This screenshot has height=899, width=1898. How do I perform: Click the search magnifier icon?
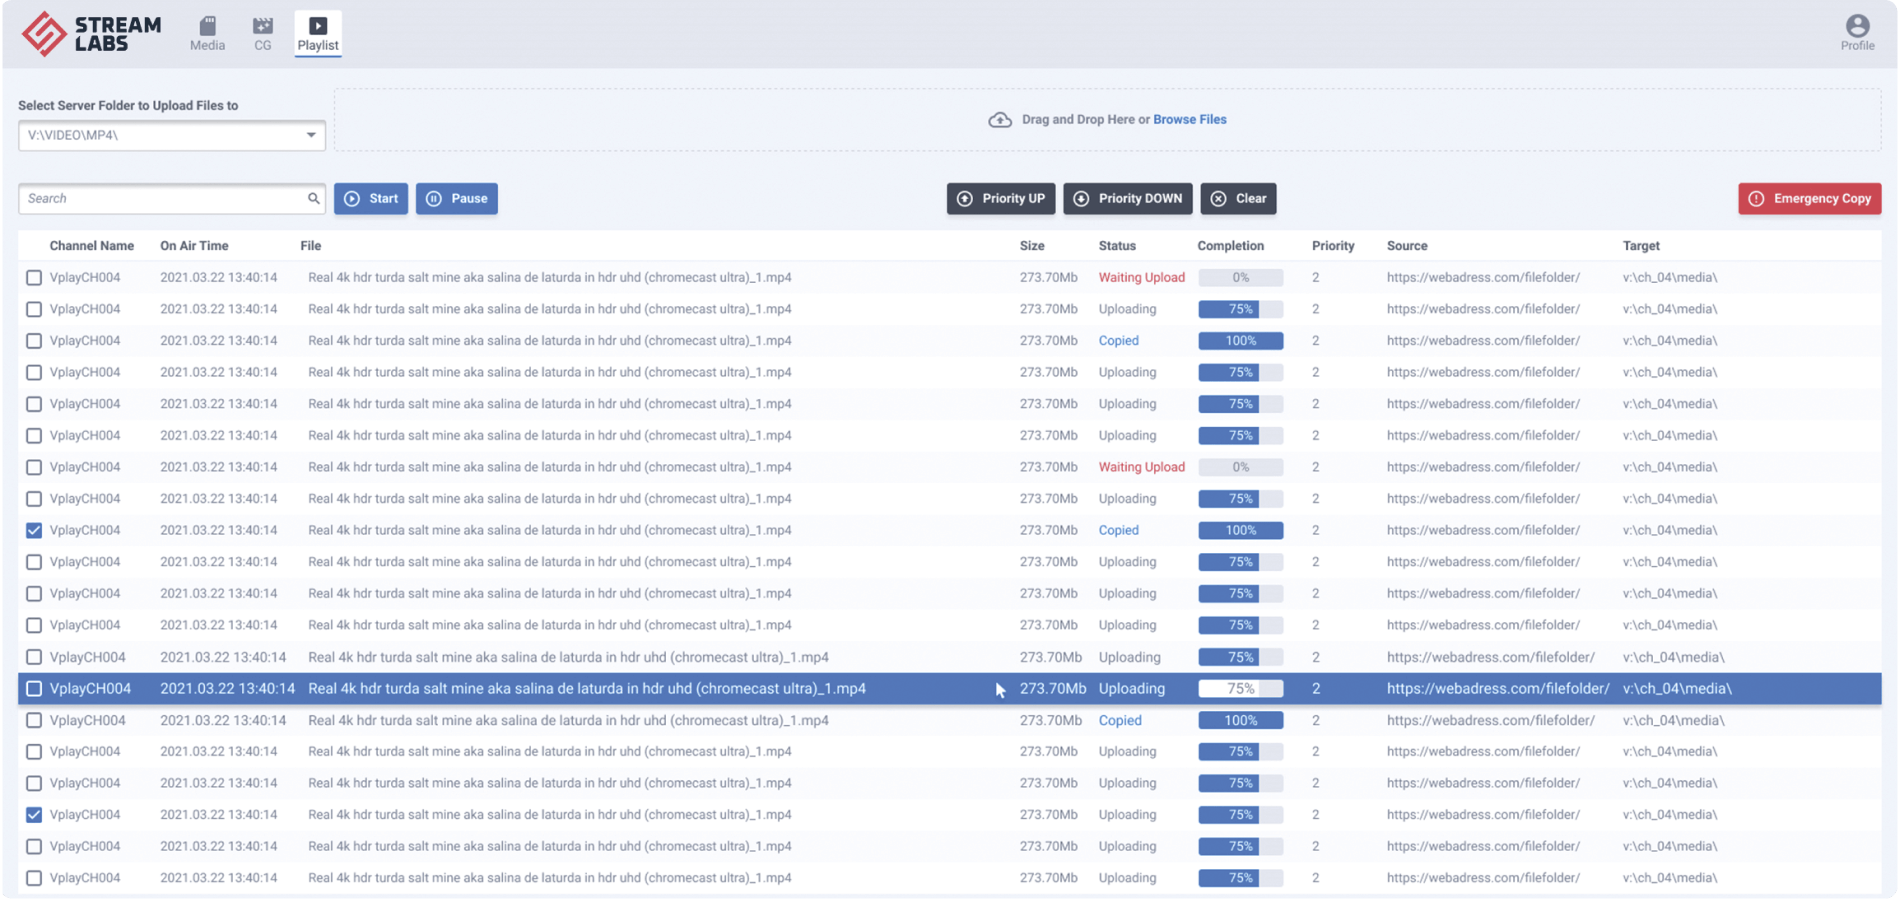pyautogui.click(x=313, y=199)
